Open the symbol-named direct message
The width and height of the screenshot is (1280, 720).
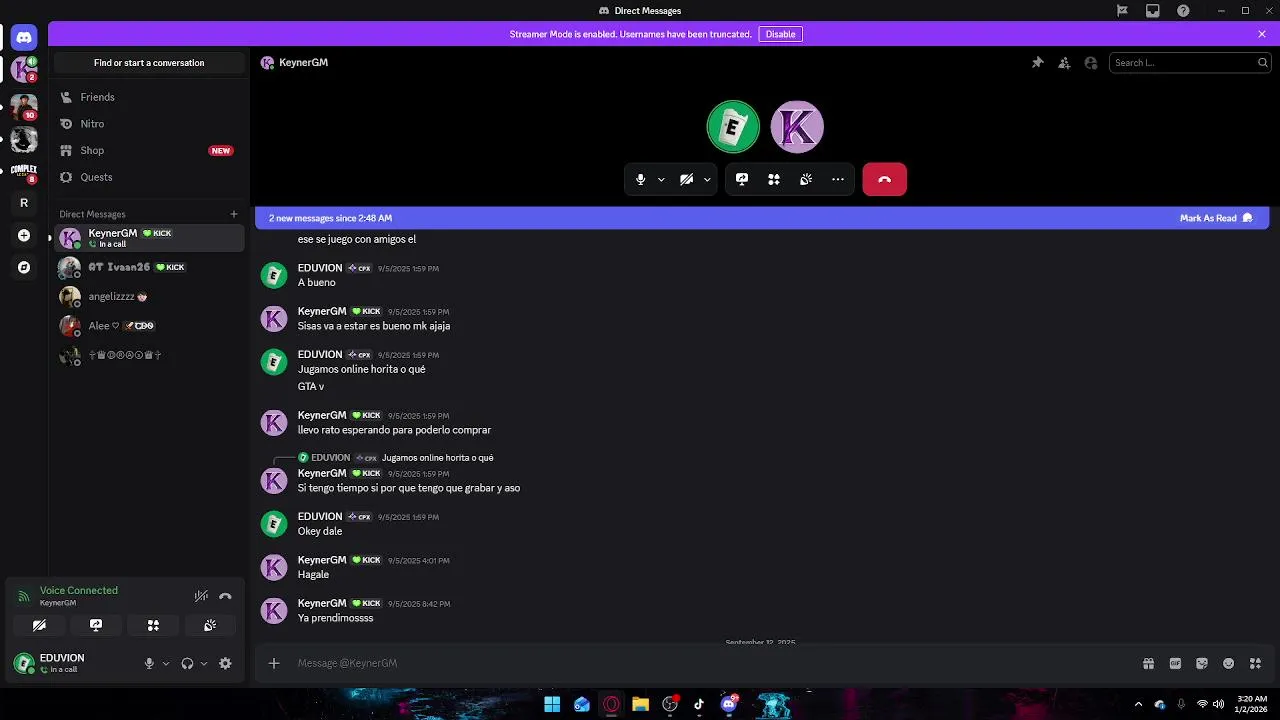150,355
